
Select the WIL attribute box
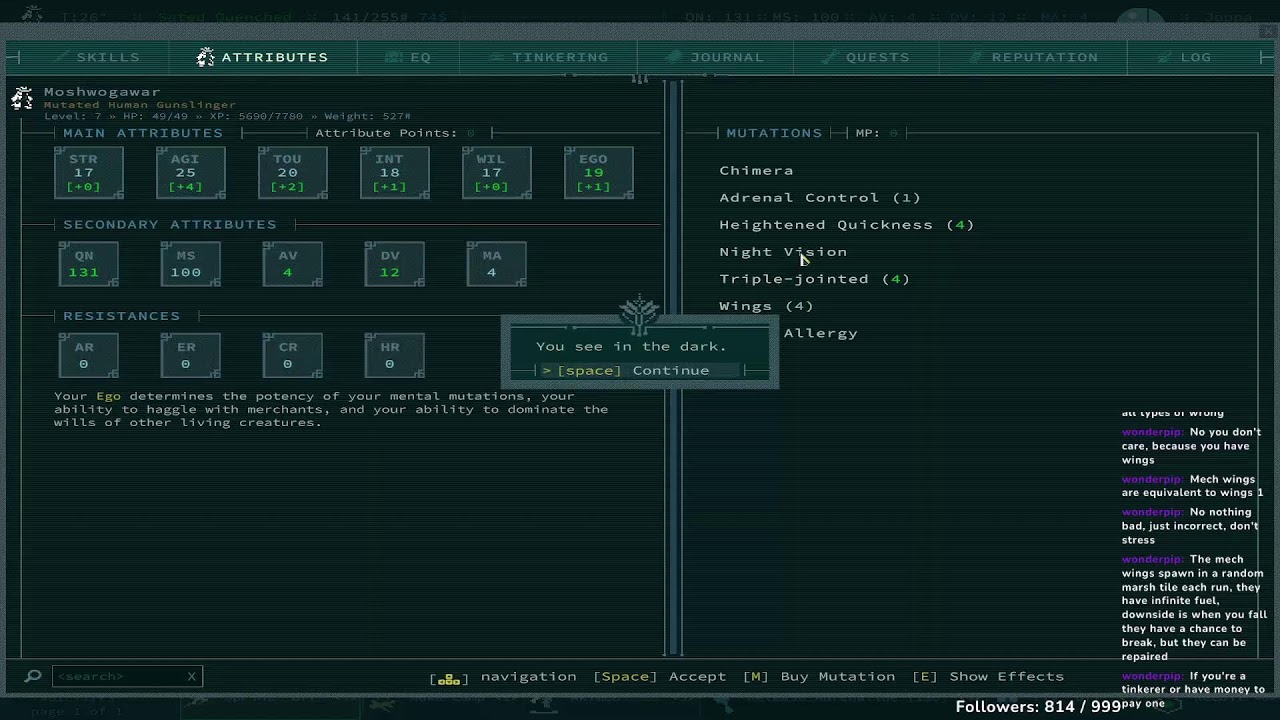point(497,172)
